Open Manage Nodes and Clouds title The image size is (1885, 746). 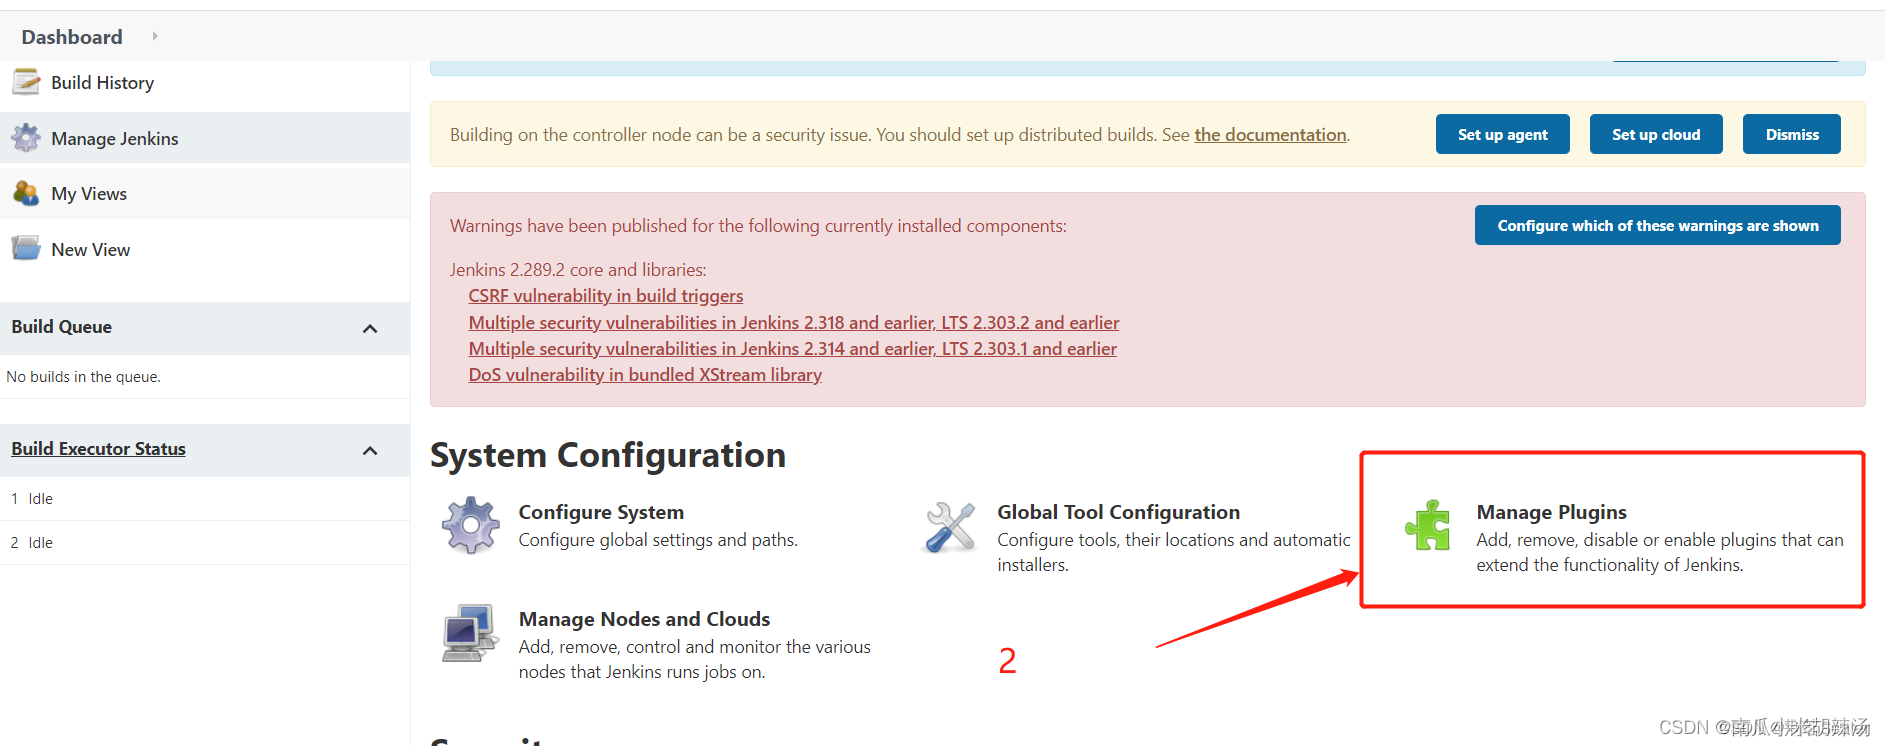pos(644,619)
